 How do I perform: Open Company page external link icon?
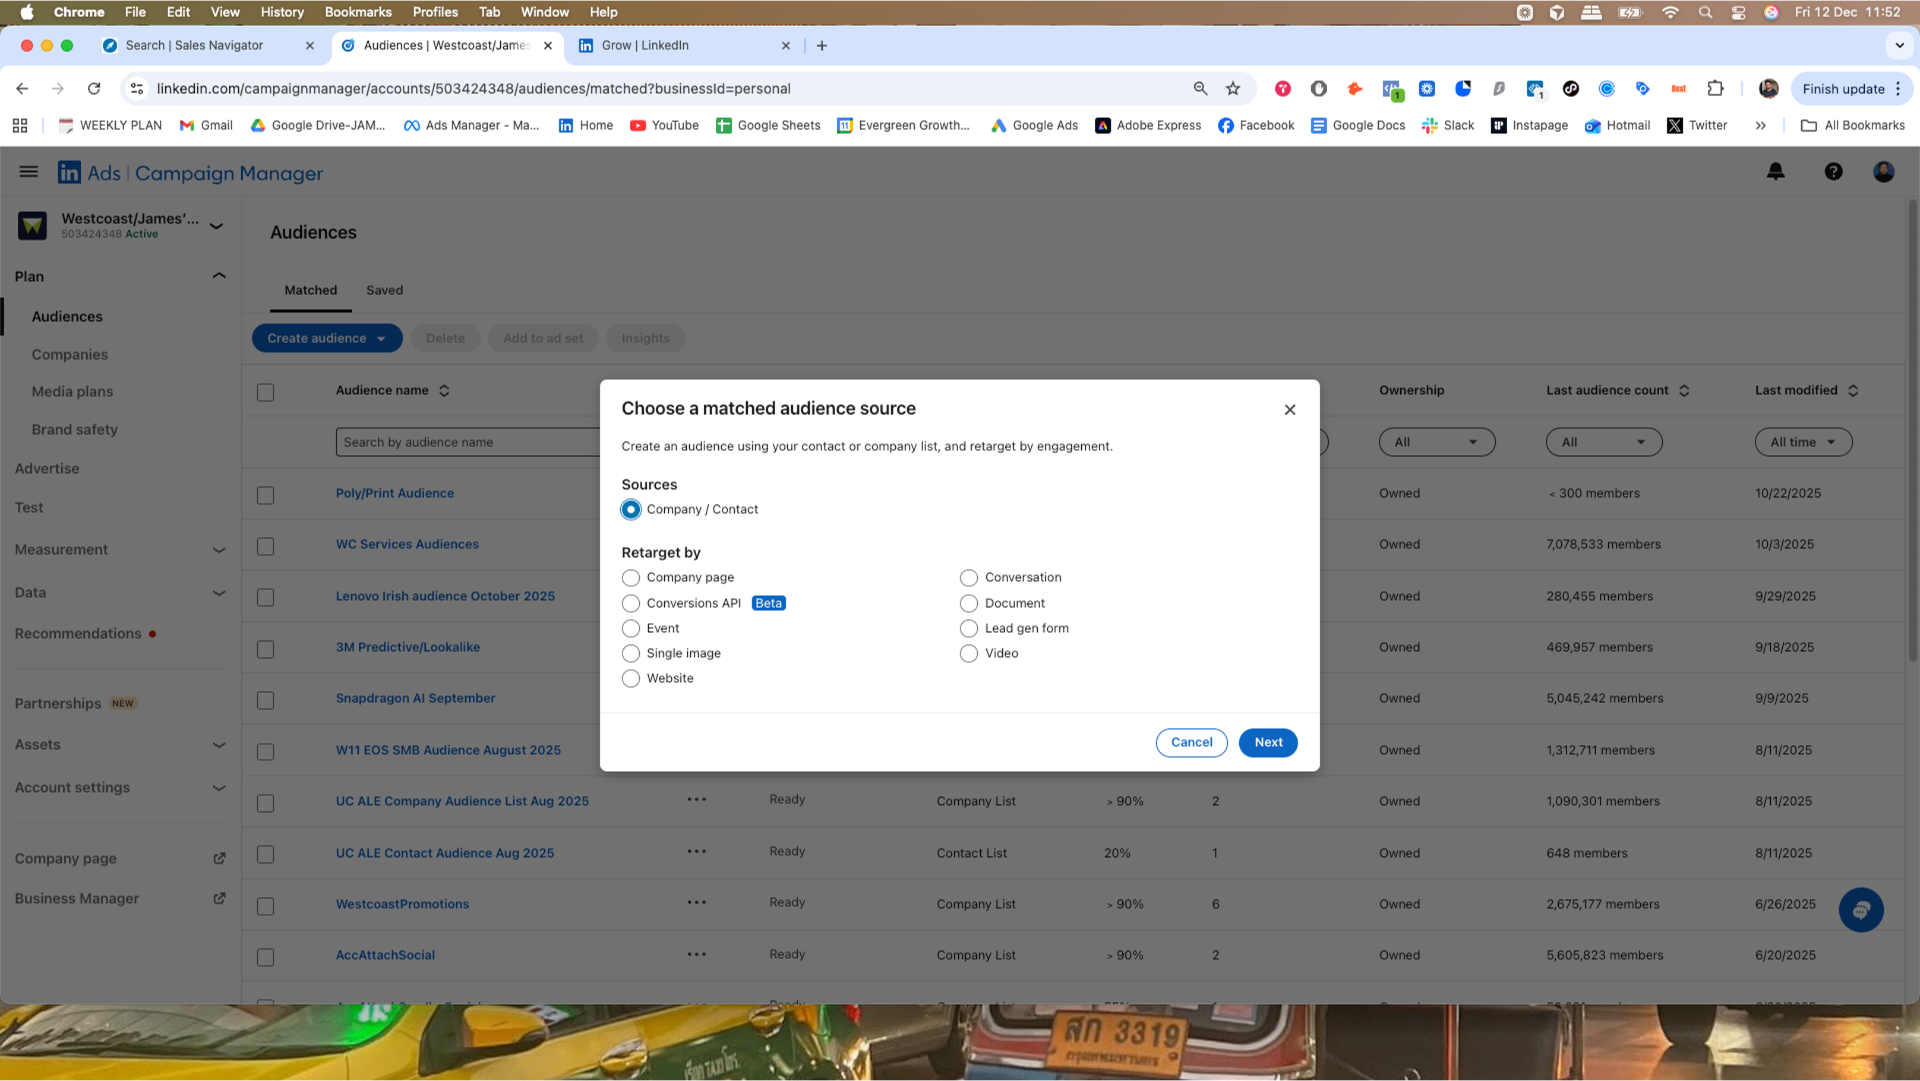pos(219,859)
